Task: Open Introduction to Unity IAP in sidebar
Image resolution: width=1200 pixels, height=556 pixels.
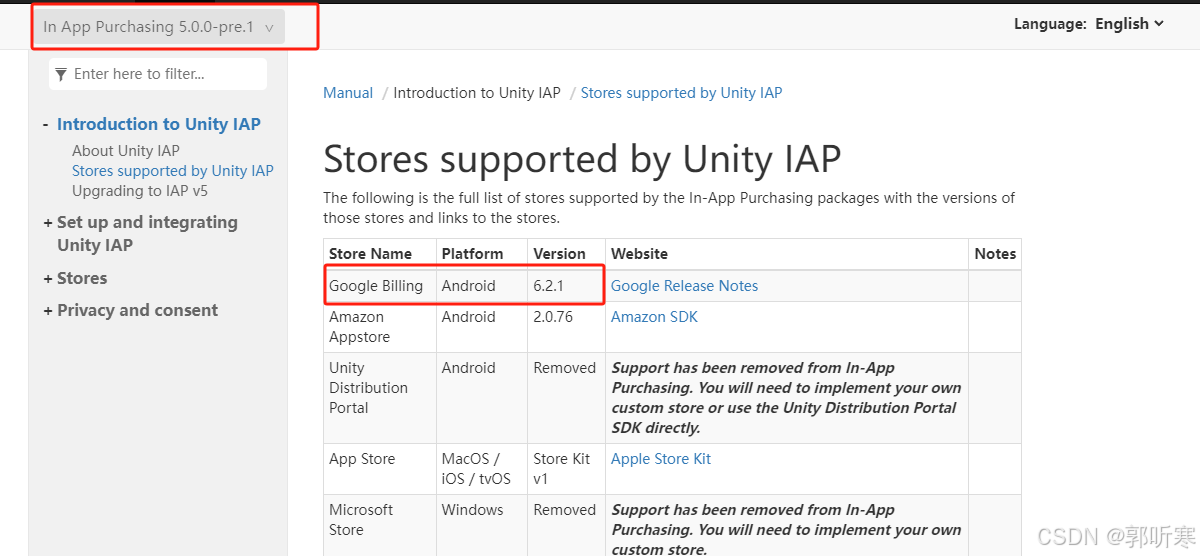Action: (159, 124)
